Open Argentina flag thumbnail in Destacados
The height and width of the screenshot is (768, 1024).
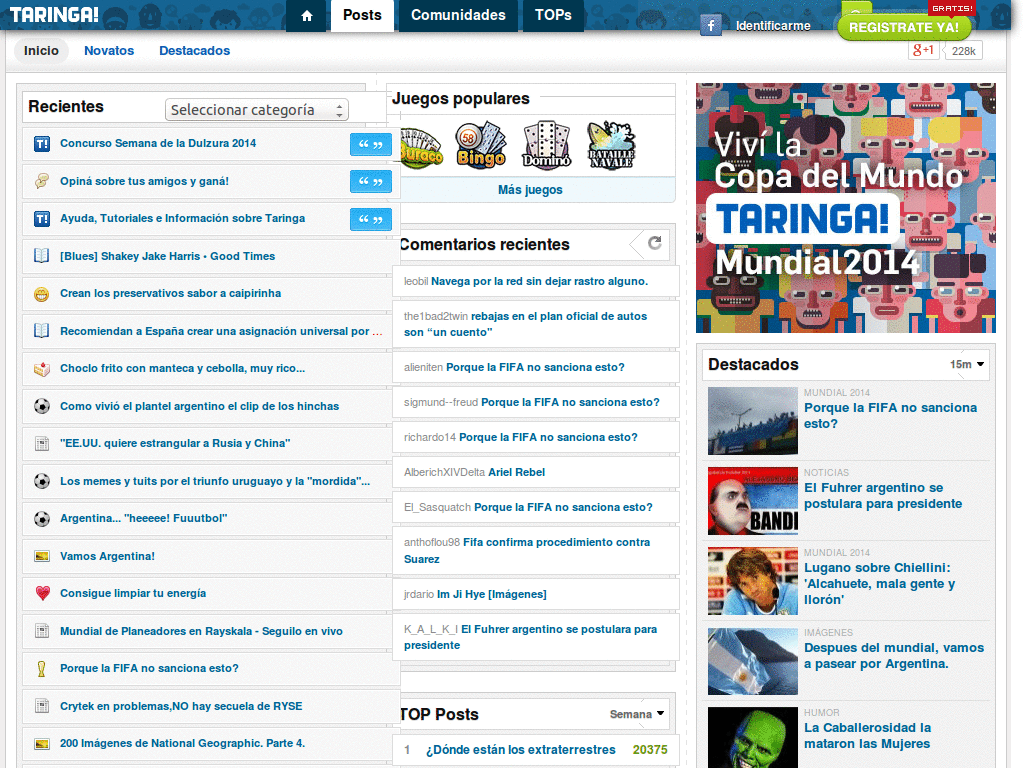tap(753, 662)
